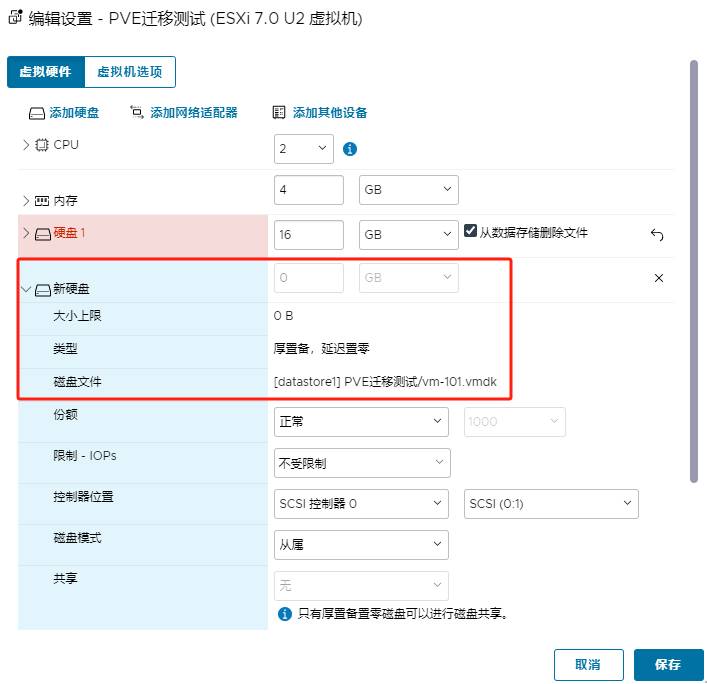
Task: Open the 份额 shares dropdown showing 正常
Action: [362, 422]
